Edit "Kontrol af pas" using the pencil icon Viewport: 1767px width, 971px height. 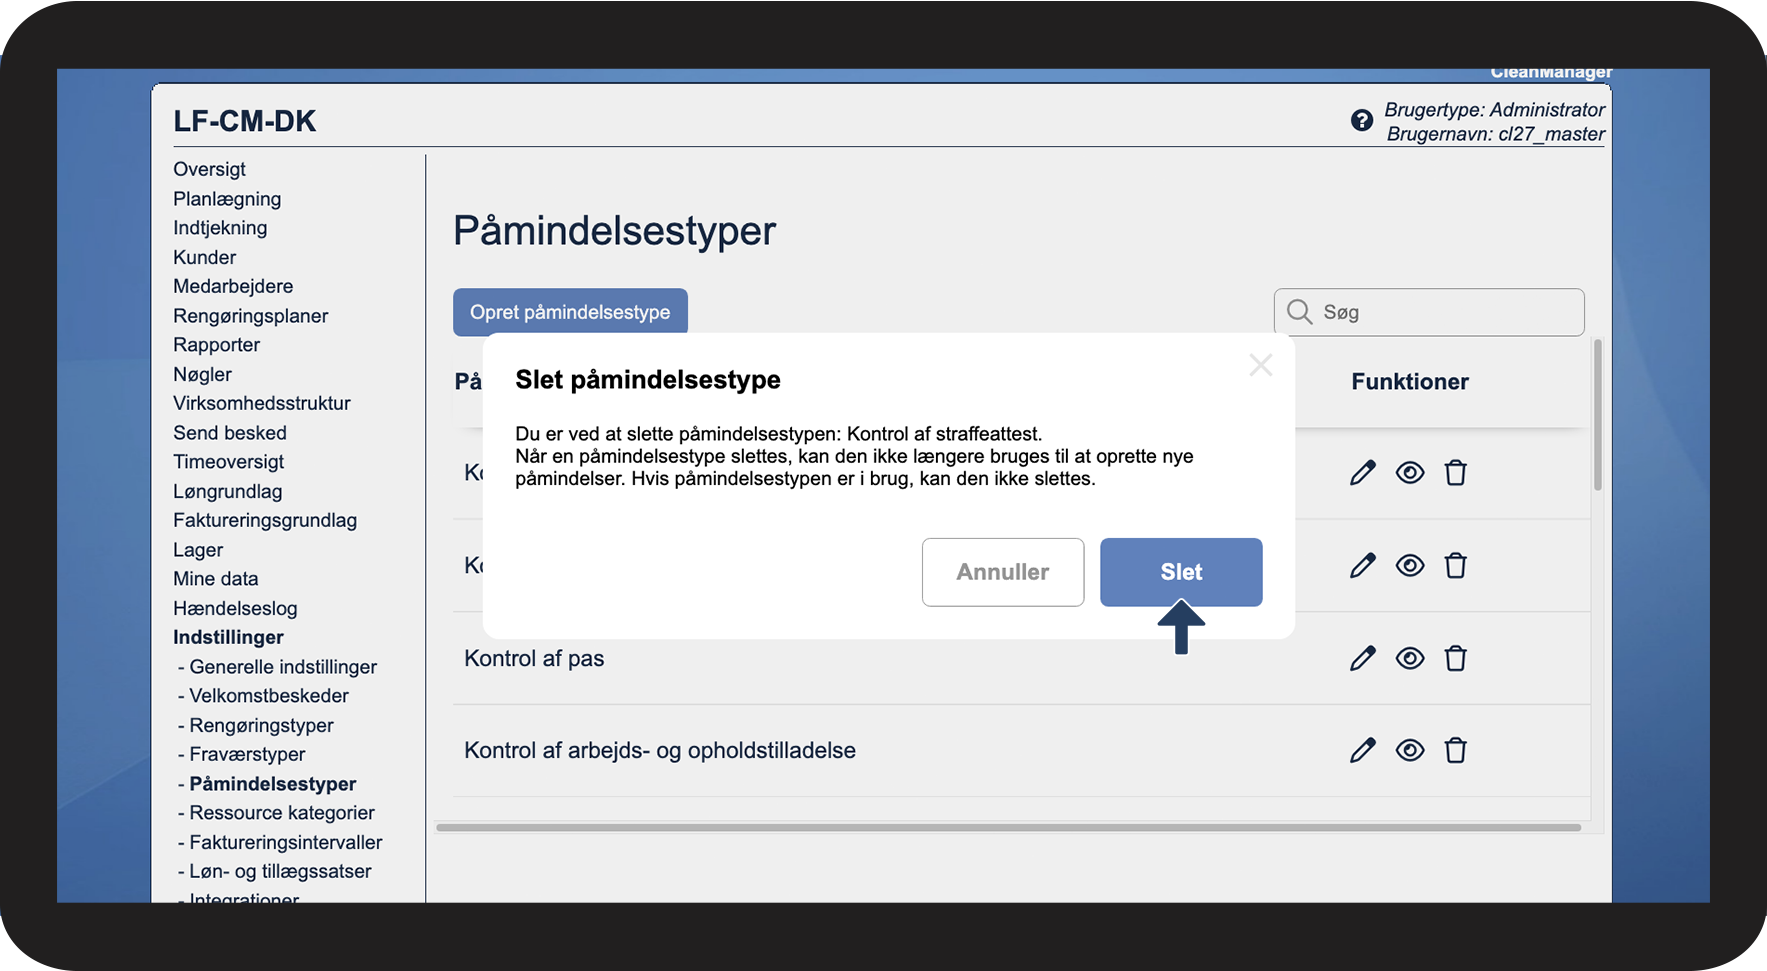1362,658
